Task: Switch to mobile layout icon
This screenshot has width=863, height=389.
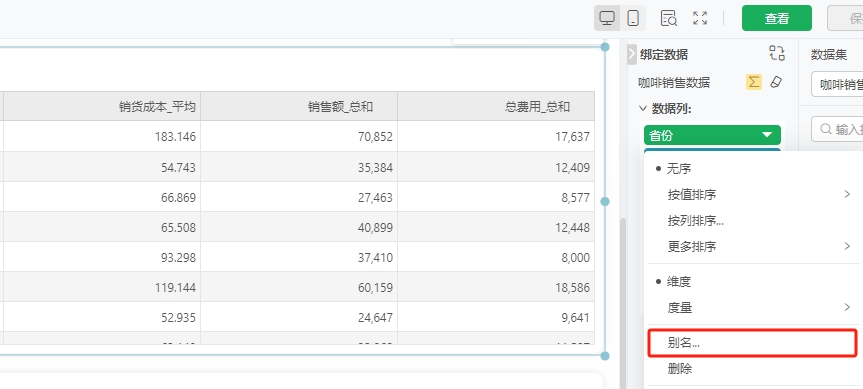Action: [x=633, y=18]
